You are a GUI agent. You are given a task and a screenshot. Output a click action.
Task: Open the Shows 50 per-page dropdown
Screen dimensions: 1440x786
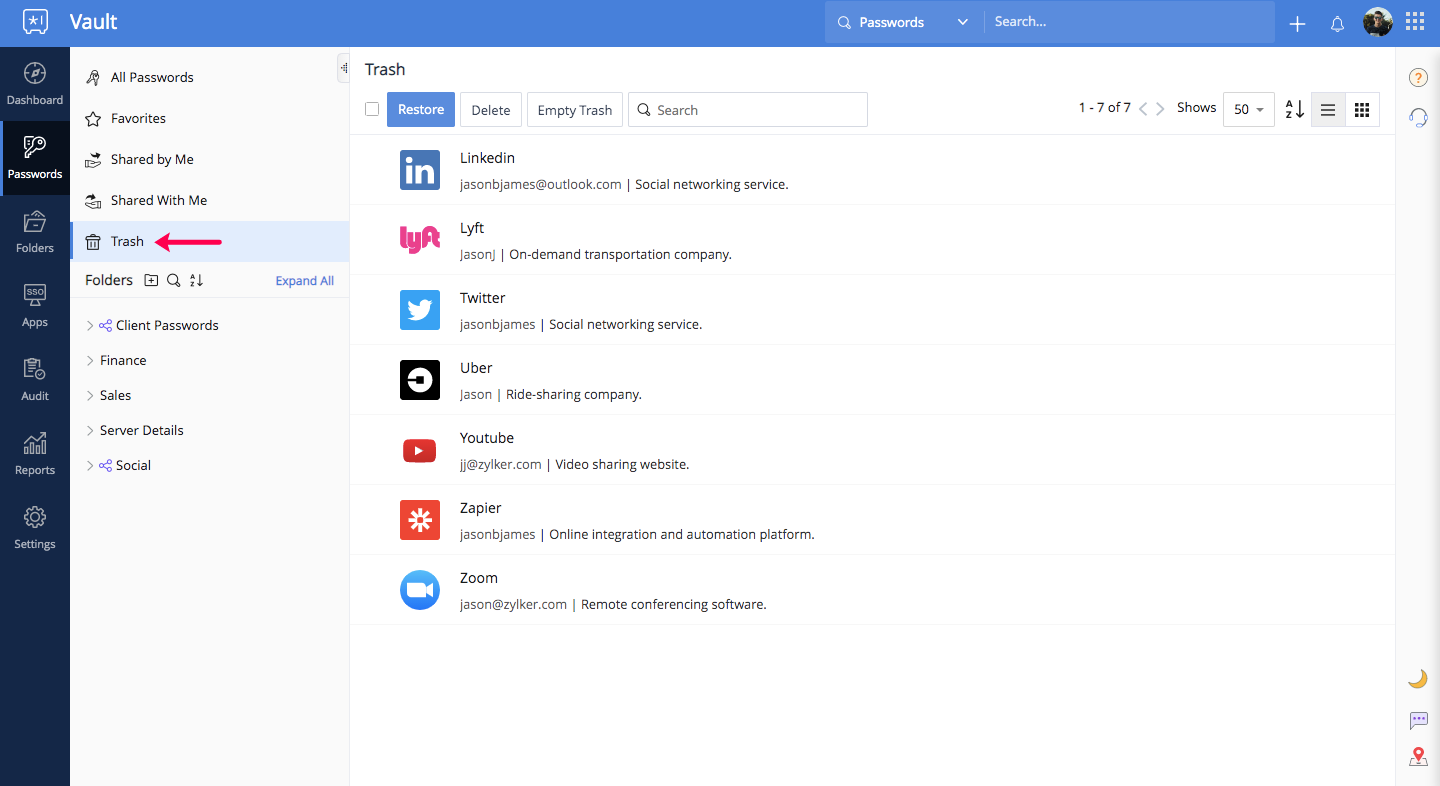[x=1248, y=110]
